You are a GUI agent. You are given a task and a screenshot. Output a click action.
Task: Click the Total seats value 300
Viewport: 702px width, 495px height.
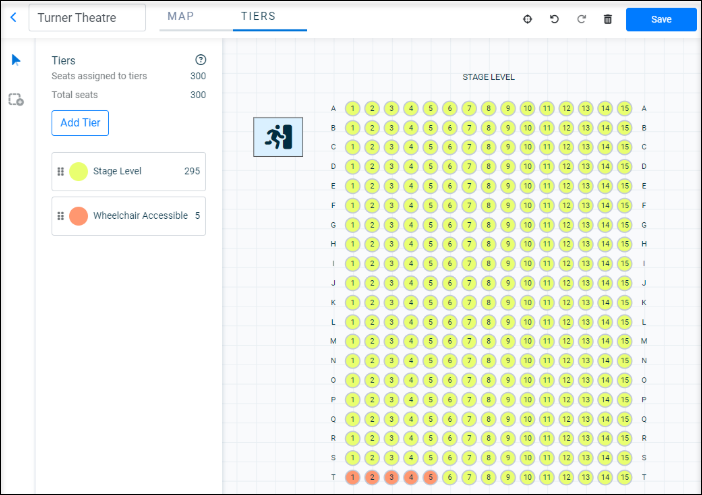198,95
